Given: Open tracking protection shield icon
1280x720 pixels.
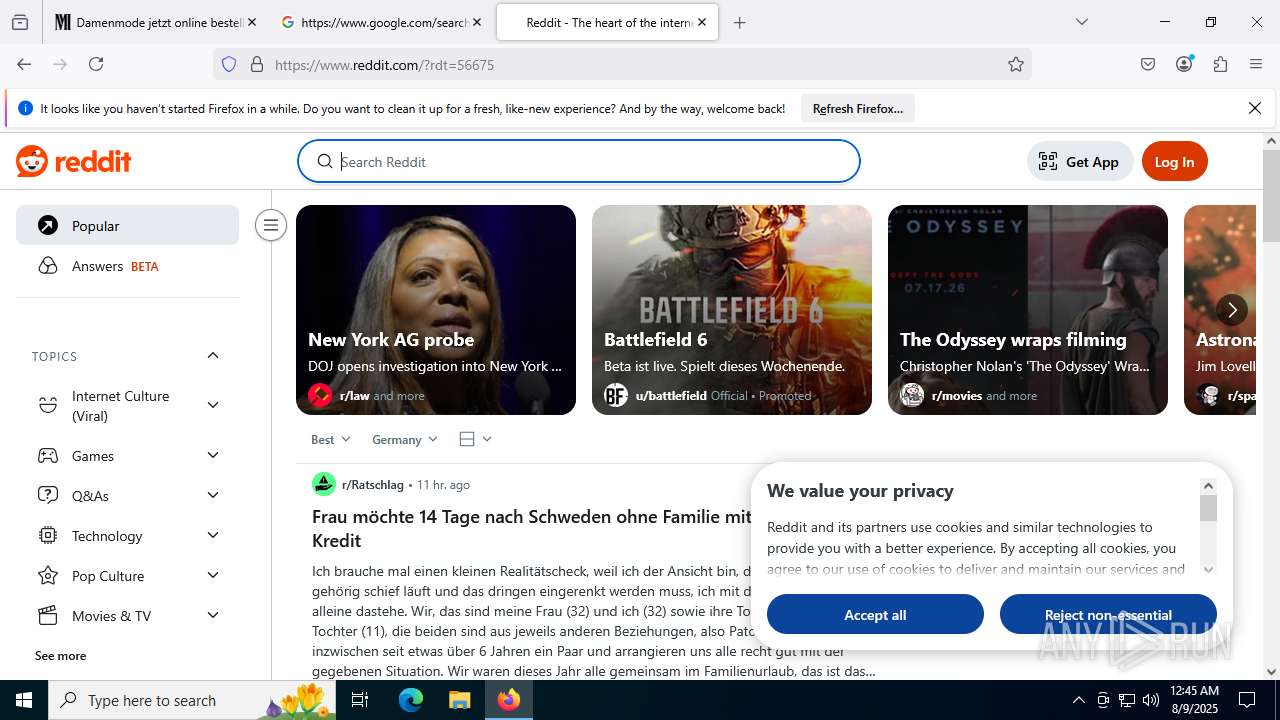Looking at the screenshot, I should tap(229, 64).
